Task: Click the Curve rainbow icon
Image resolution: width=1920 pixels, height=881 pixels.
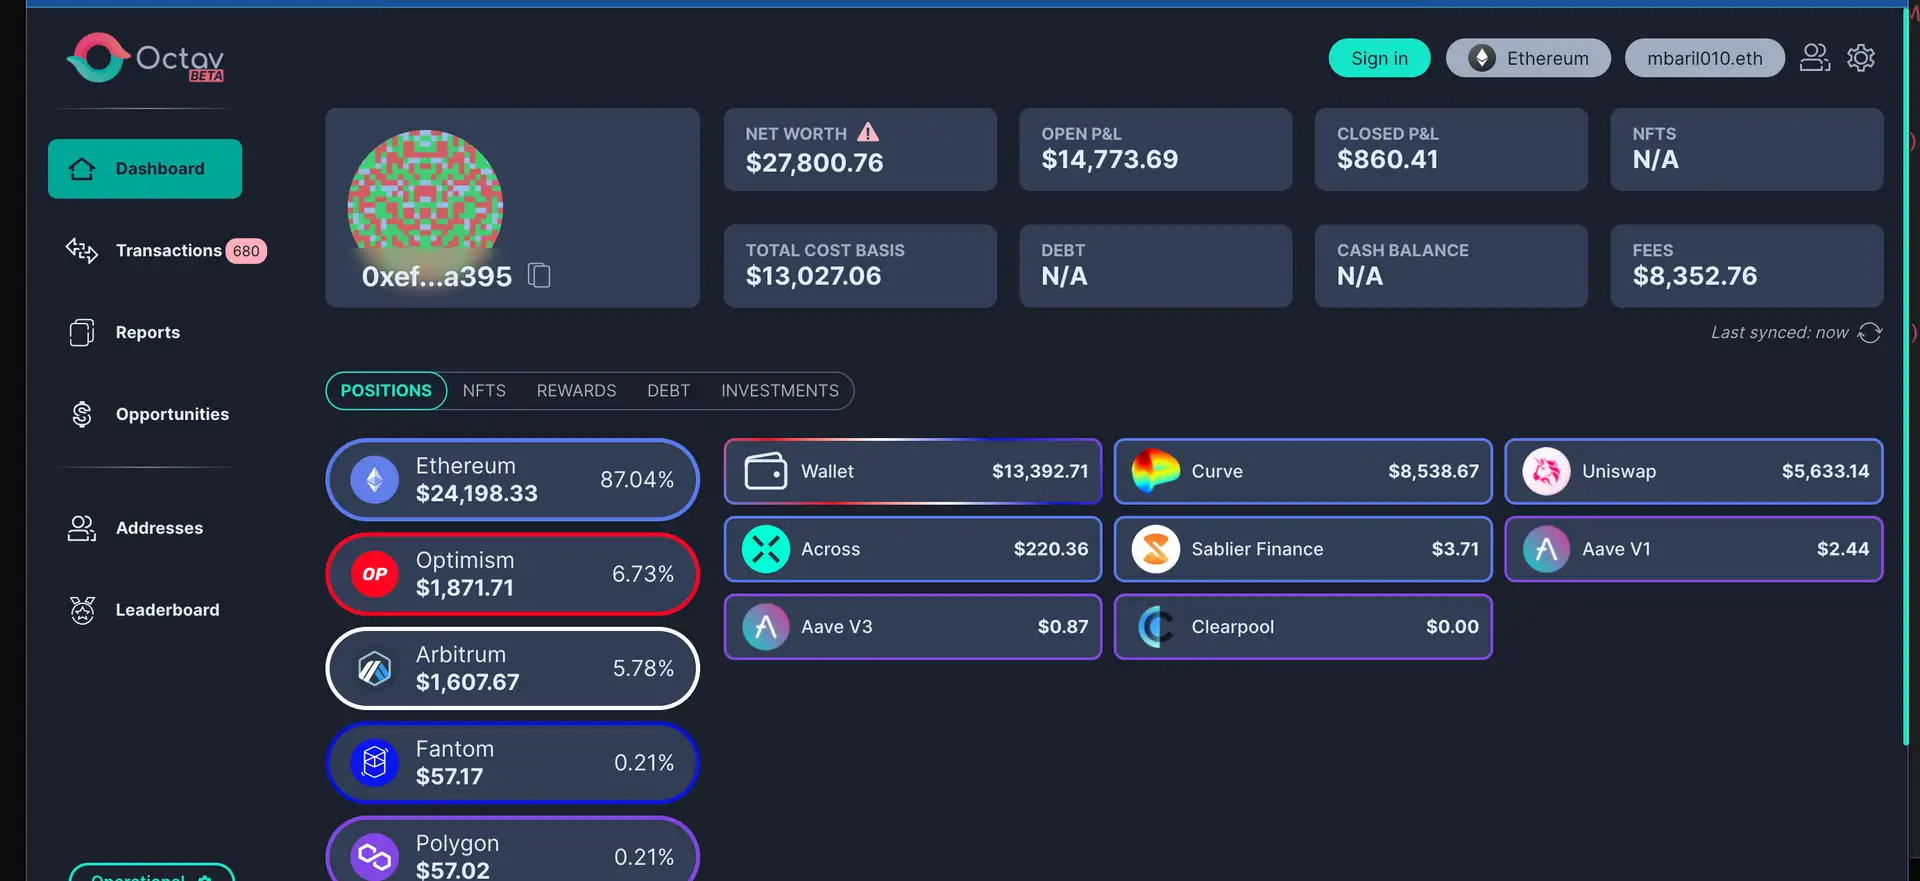Action: click(x=1156, y=471)
